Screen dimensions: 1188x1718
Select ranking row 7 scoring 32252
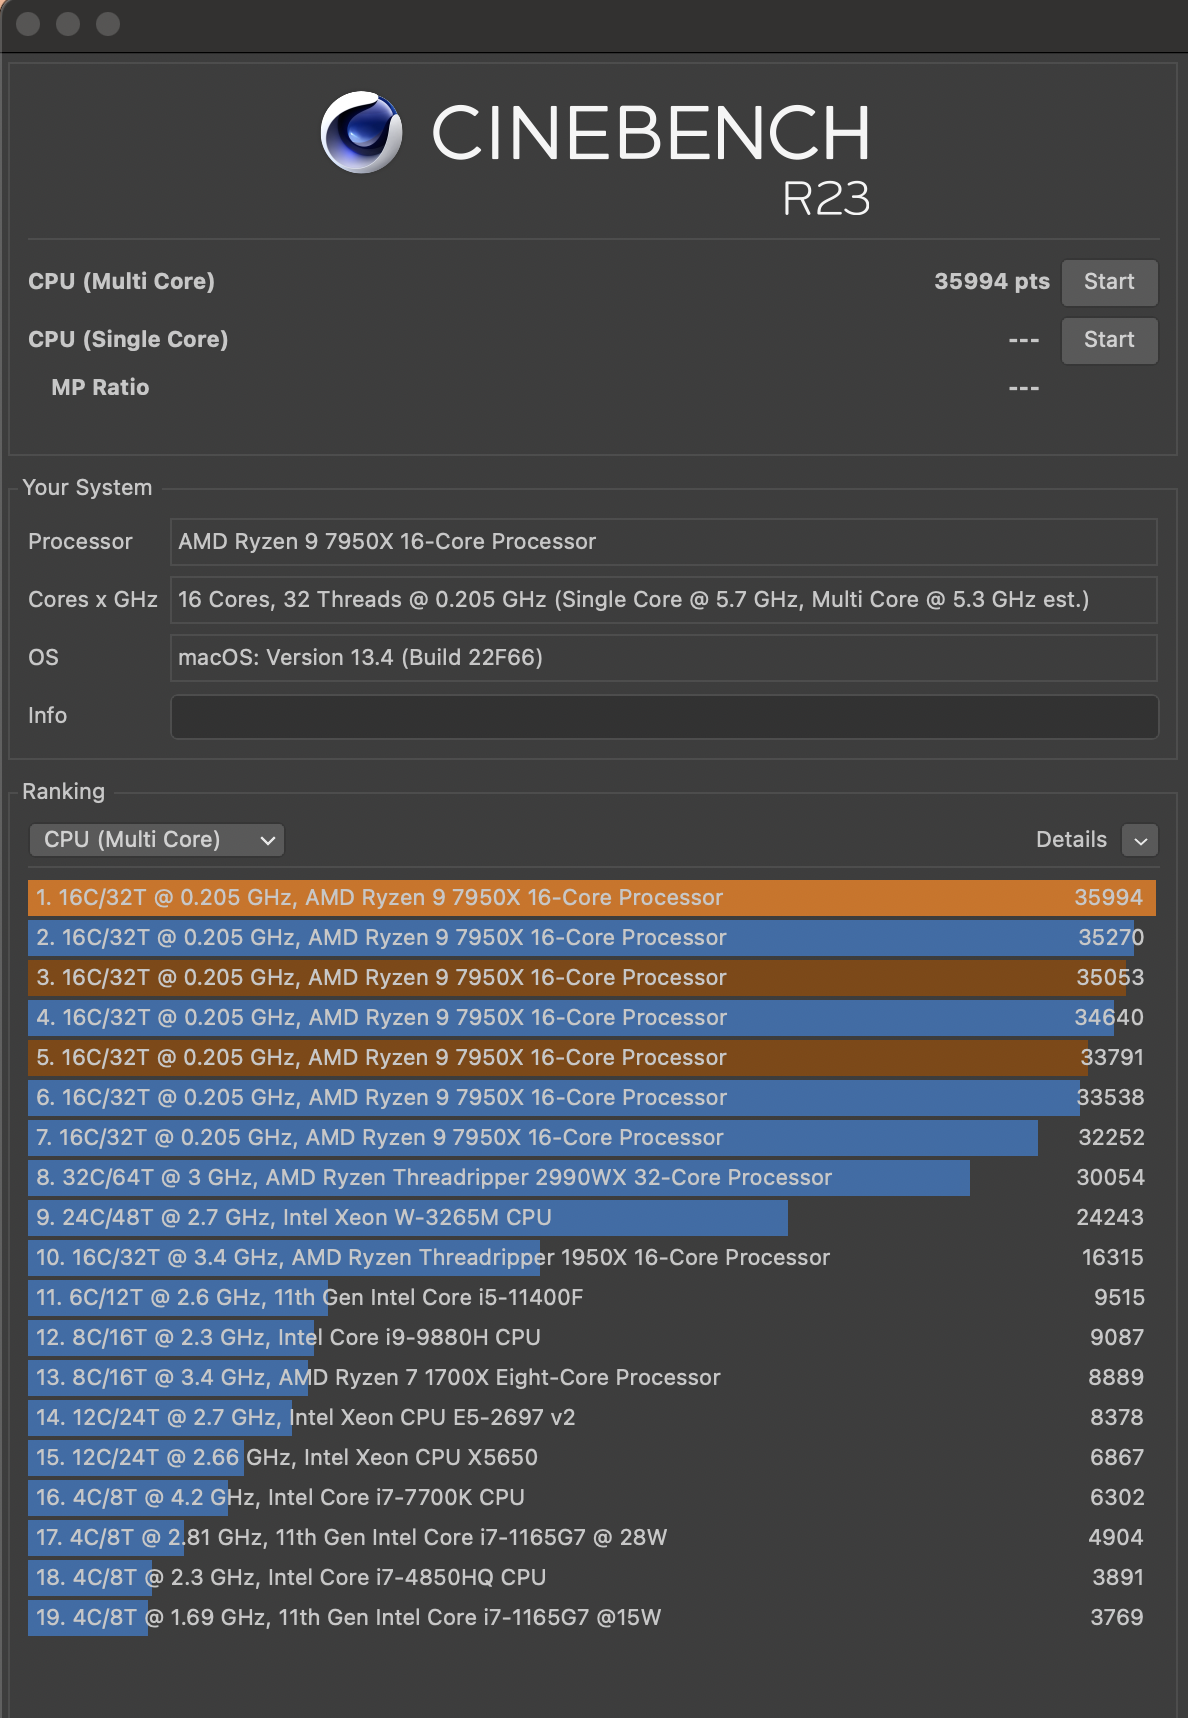(592, 1138)
